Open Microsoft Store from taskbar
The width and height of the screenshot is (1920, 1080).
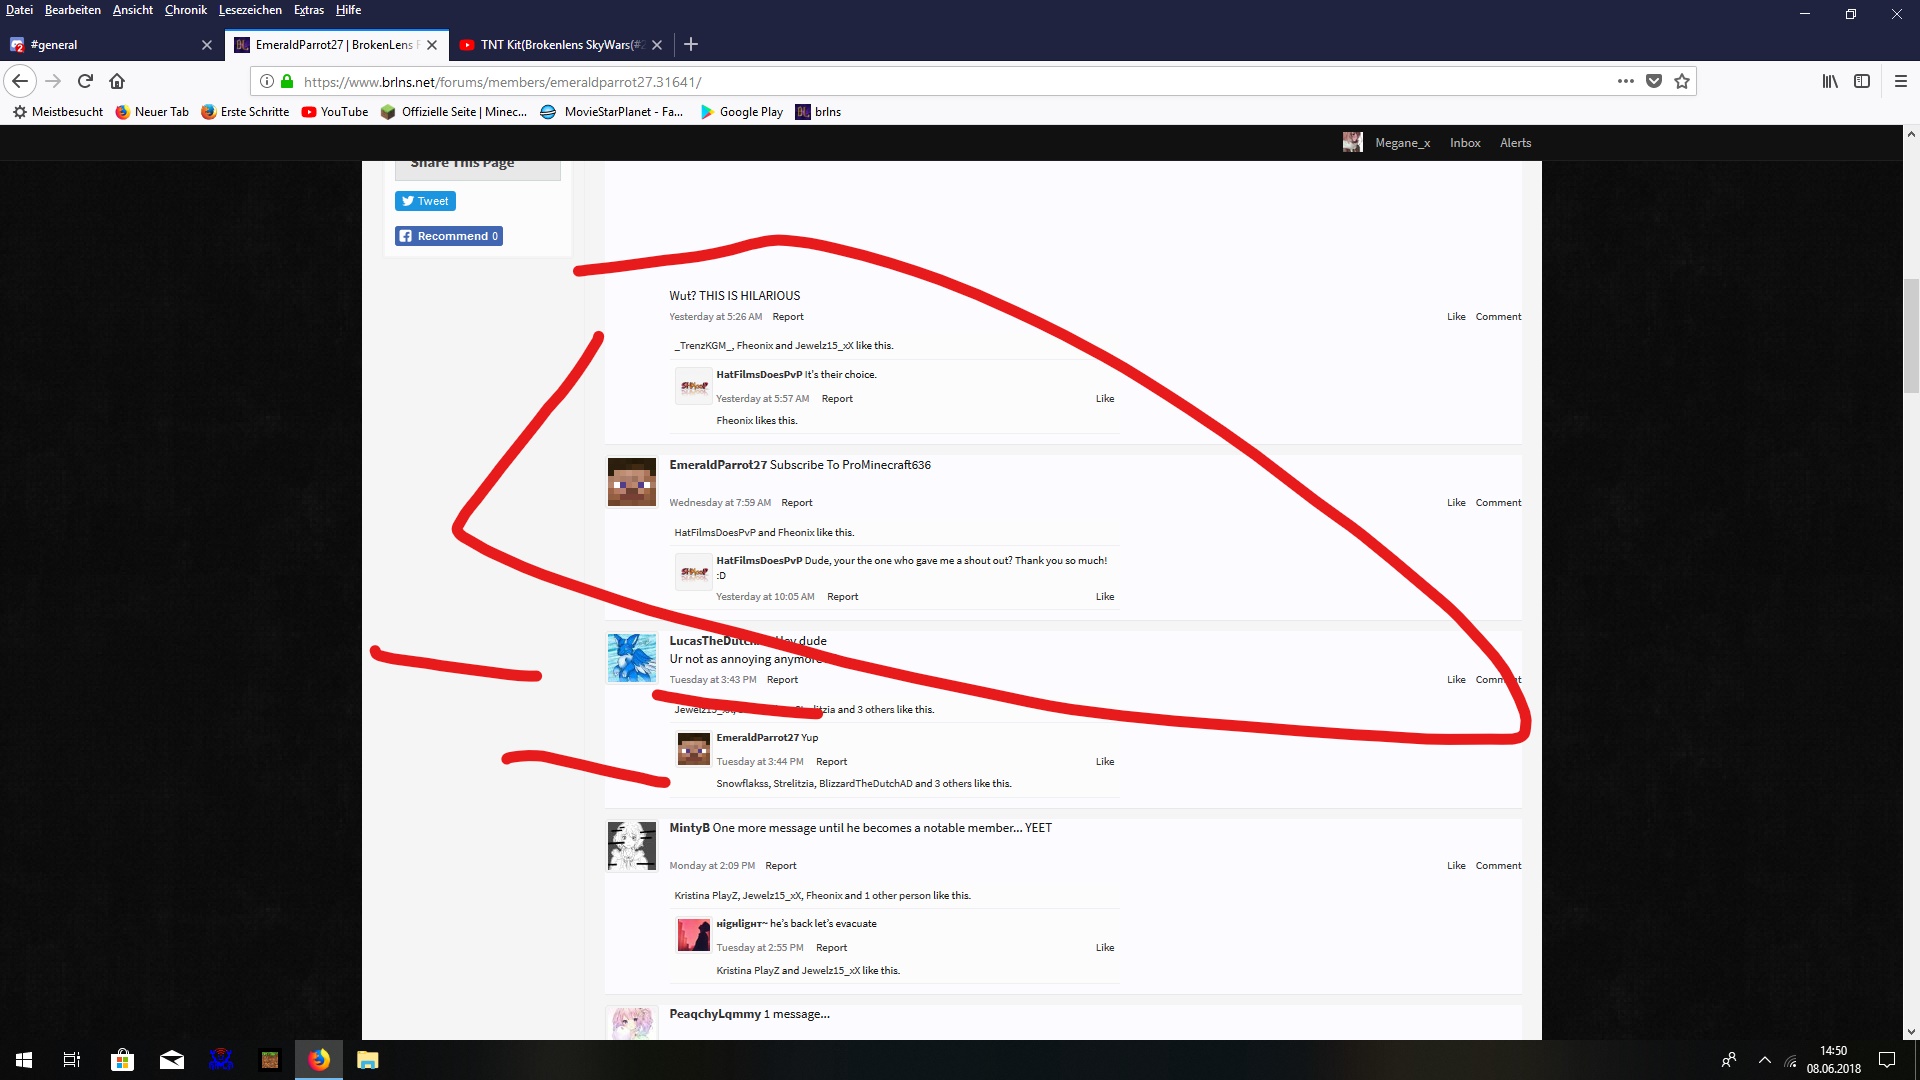[x=122, y=1060]
